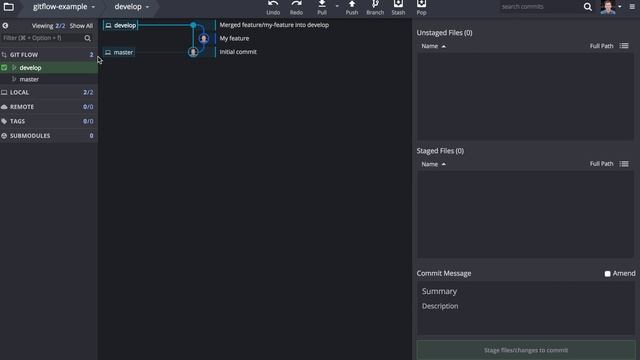Click the develop branch label in graph
Viewport: 640px width, 360px height.
click(121, 25)
